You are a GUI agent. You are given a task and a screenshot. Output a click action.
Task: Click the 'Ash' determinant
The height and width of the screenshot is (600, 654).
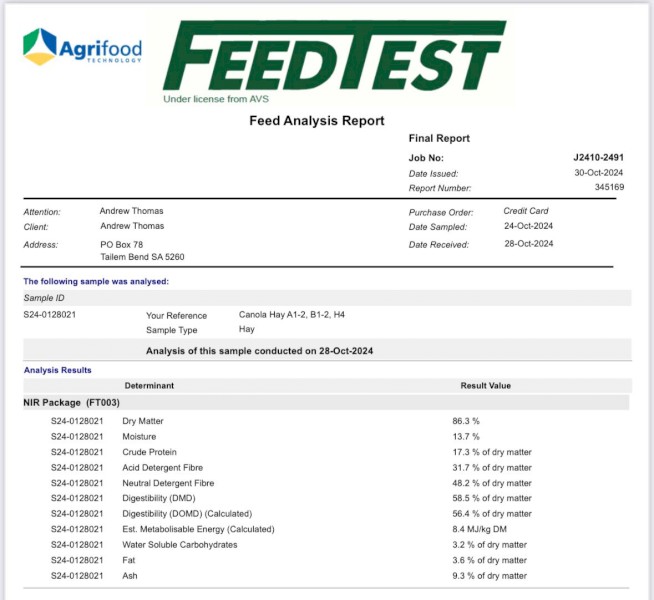tap(130, 576)
